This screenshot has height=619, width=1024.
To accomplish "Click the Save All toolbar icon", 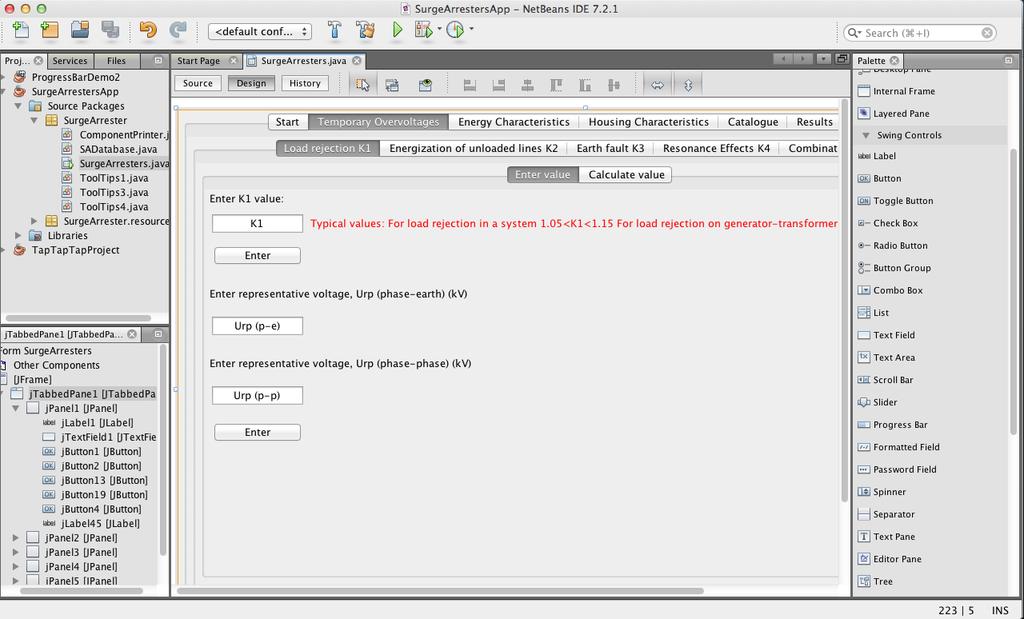I will (x=110, y=30).
